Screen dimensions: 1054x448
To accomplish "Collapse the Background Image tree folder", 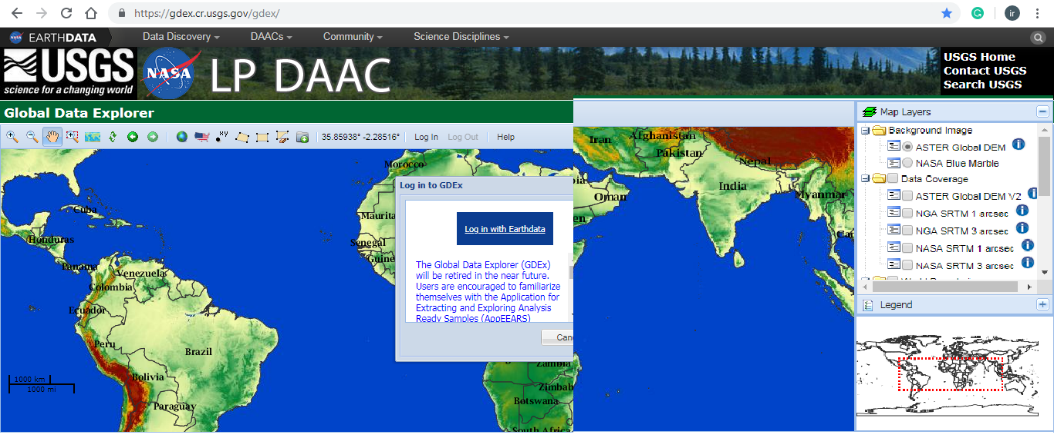I will coord(864,131).
